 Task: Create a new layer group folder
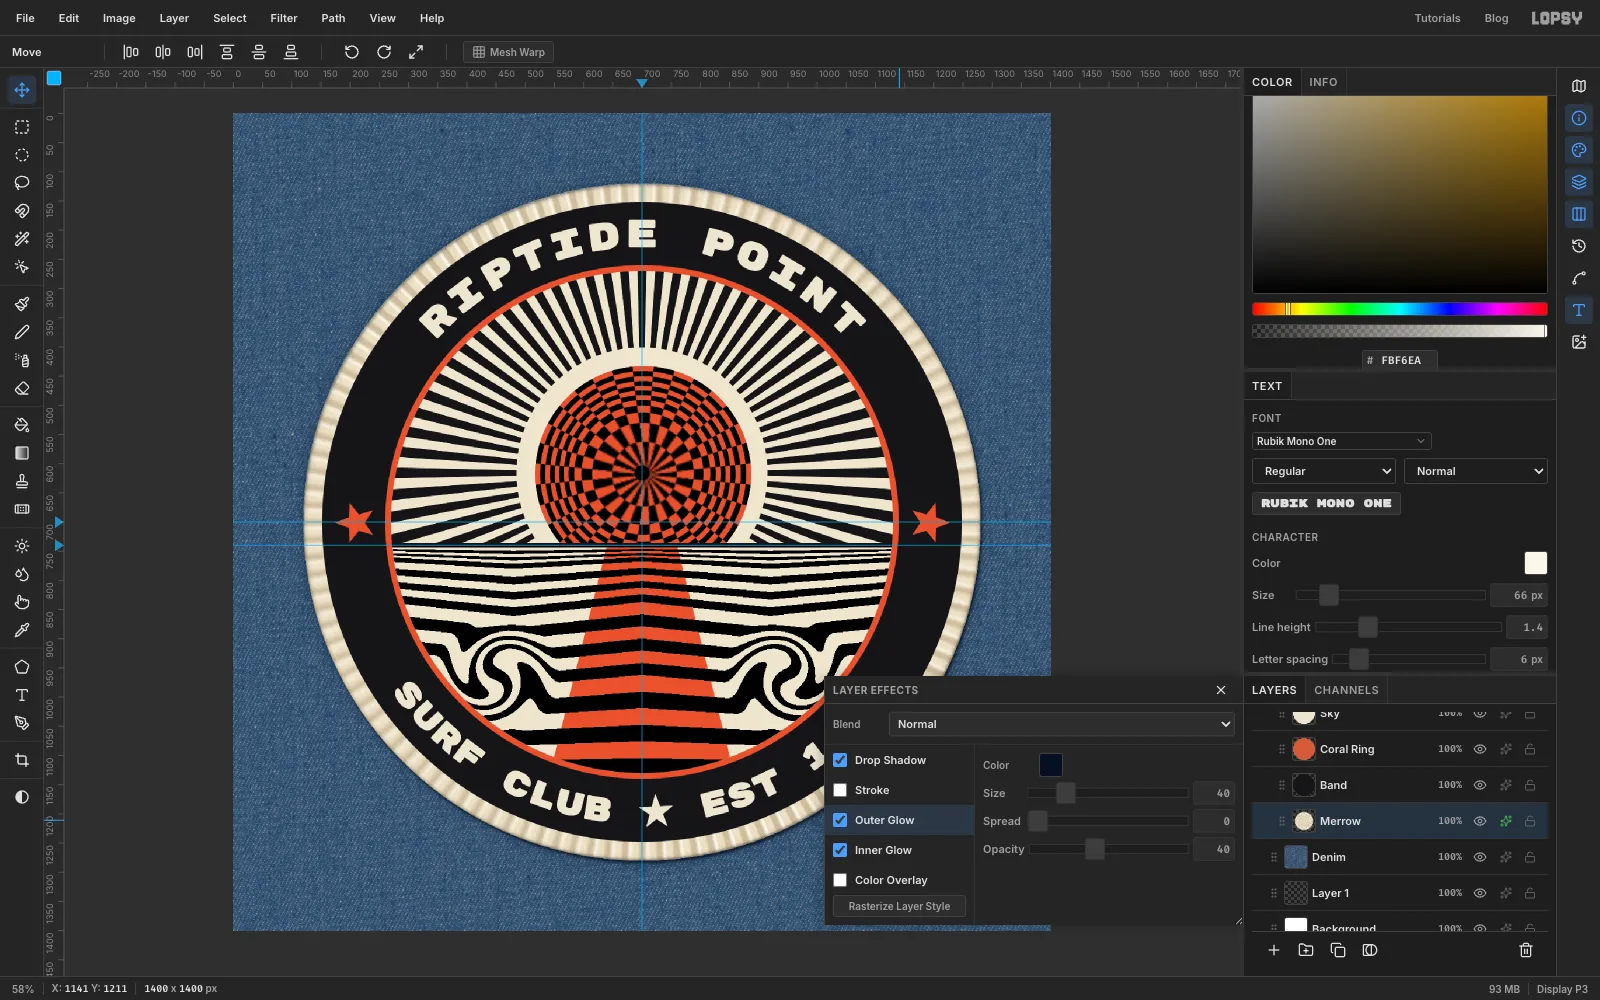(x=1306, y=950)
